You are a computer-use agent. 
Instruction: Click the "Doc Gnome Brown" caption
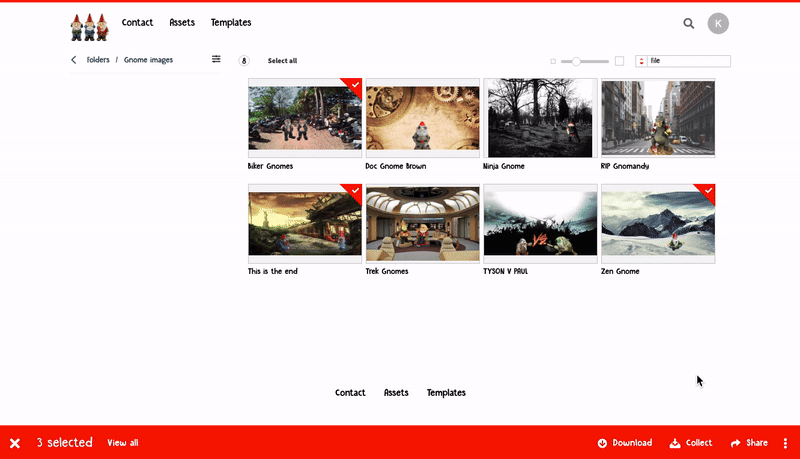pyautogui.click(x=396, y=166)
